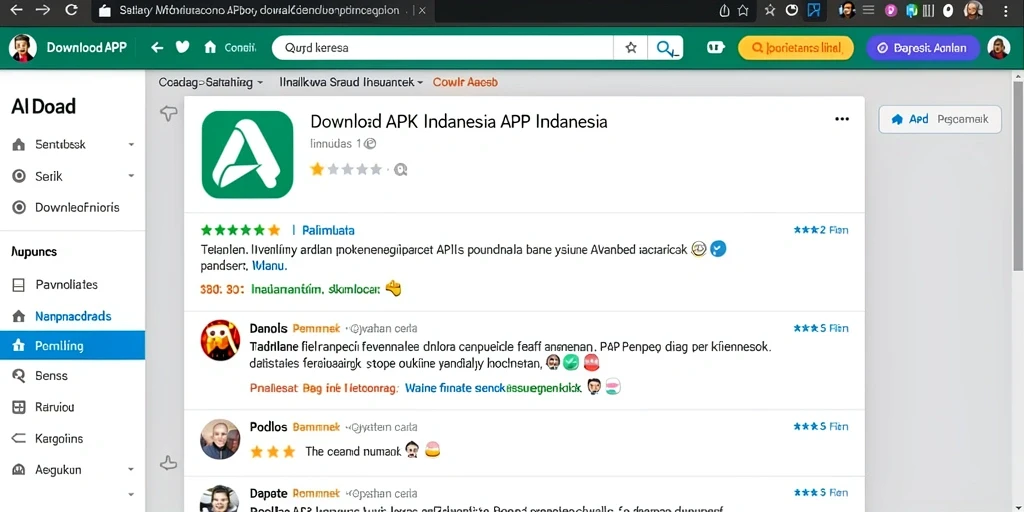Expand the Coadag Satahiing dropdown

click(211, 82)
